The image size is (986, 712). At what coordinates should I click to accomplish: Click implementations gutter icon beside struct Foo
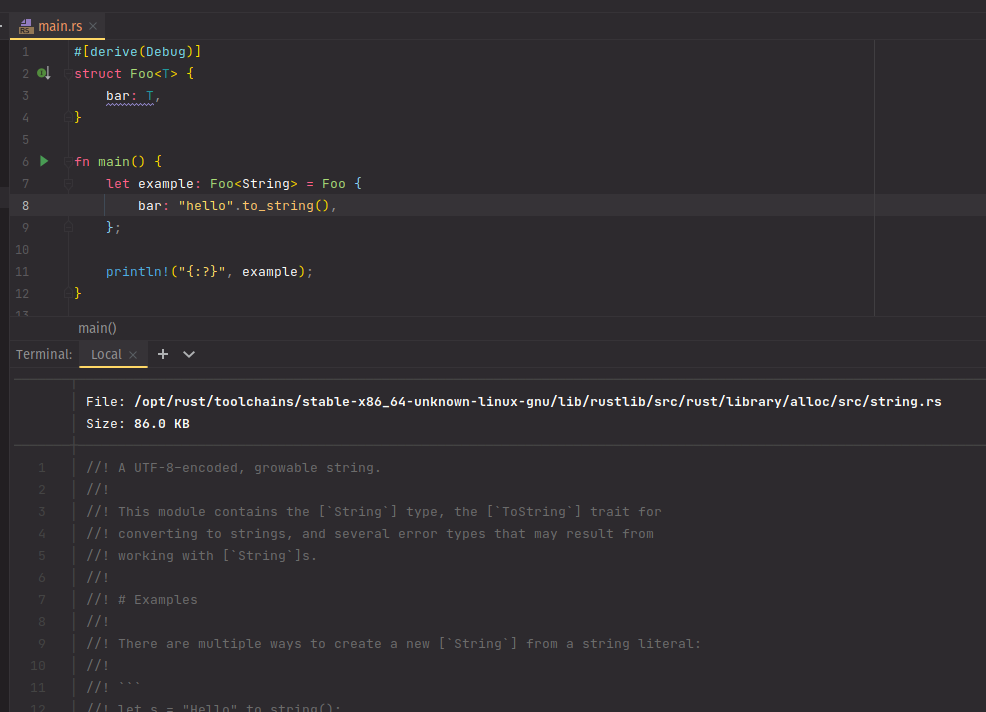tap(41, 72)
